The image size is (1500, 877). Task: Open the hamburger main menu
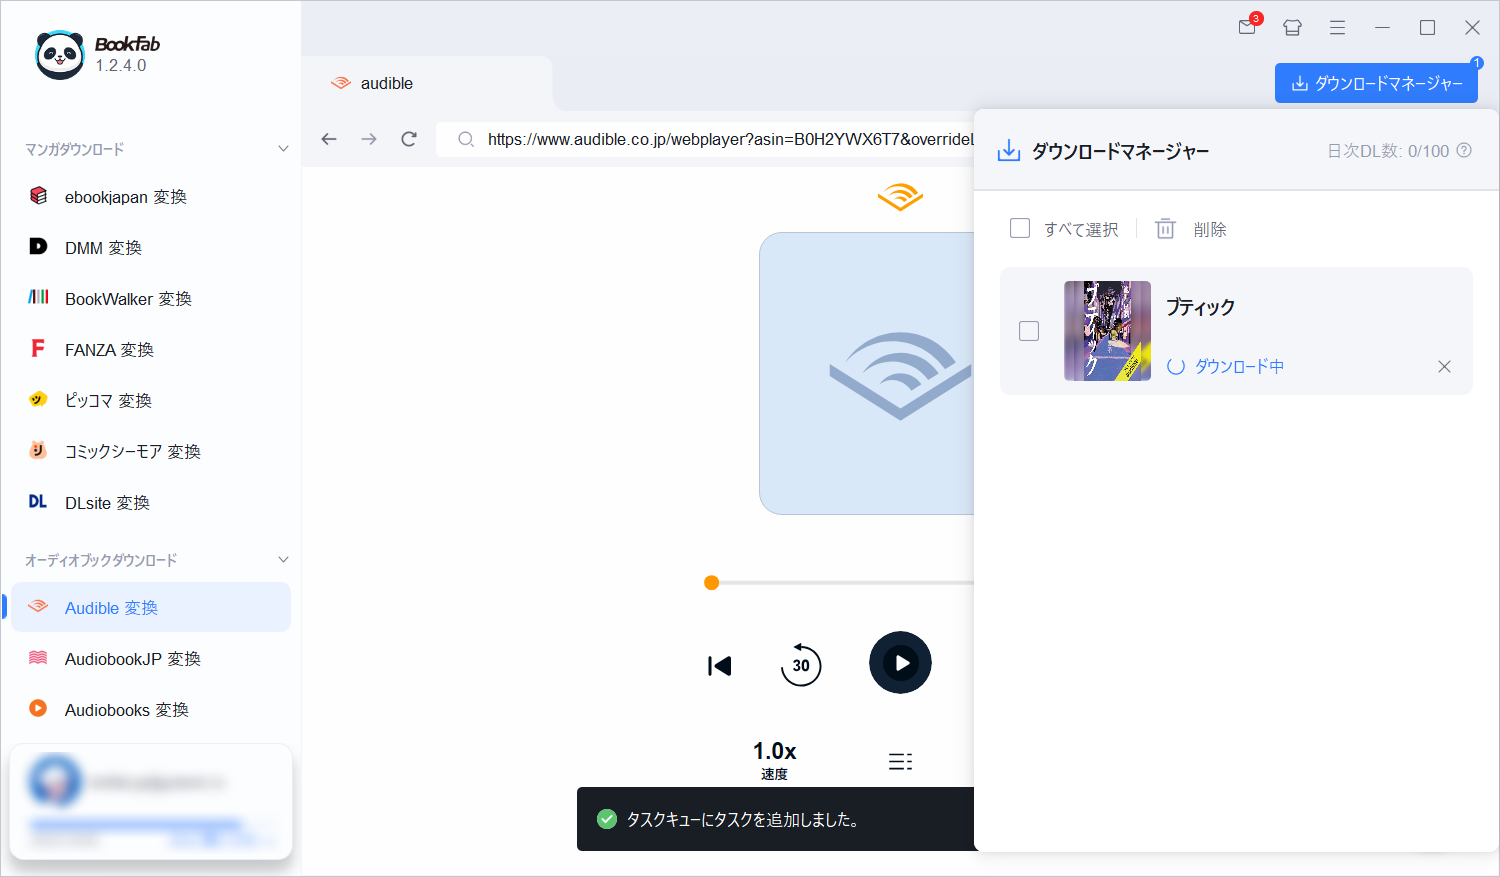click(1337, 28)
